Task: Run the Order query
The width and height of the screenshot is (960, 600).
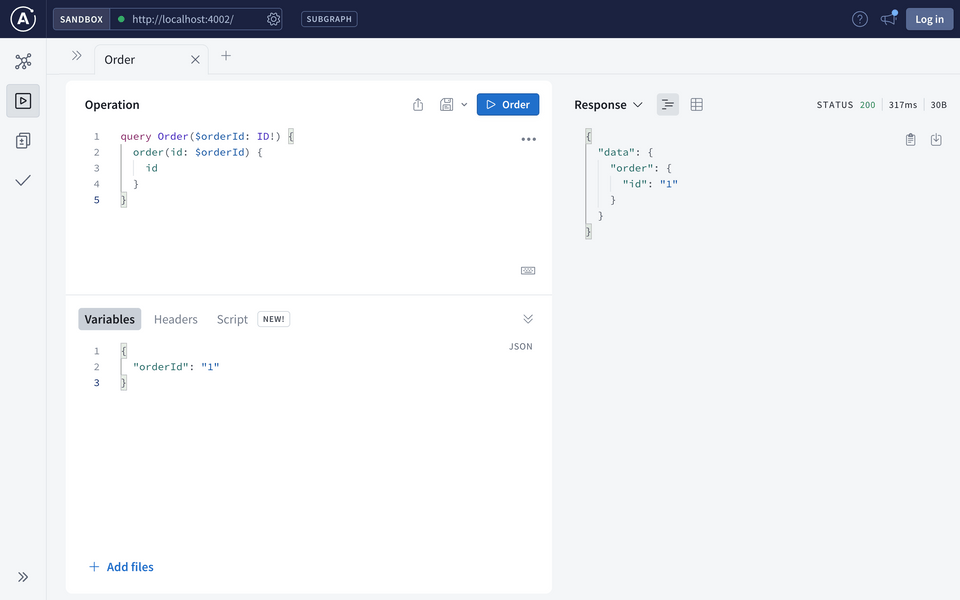Action: click(508, 105)
